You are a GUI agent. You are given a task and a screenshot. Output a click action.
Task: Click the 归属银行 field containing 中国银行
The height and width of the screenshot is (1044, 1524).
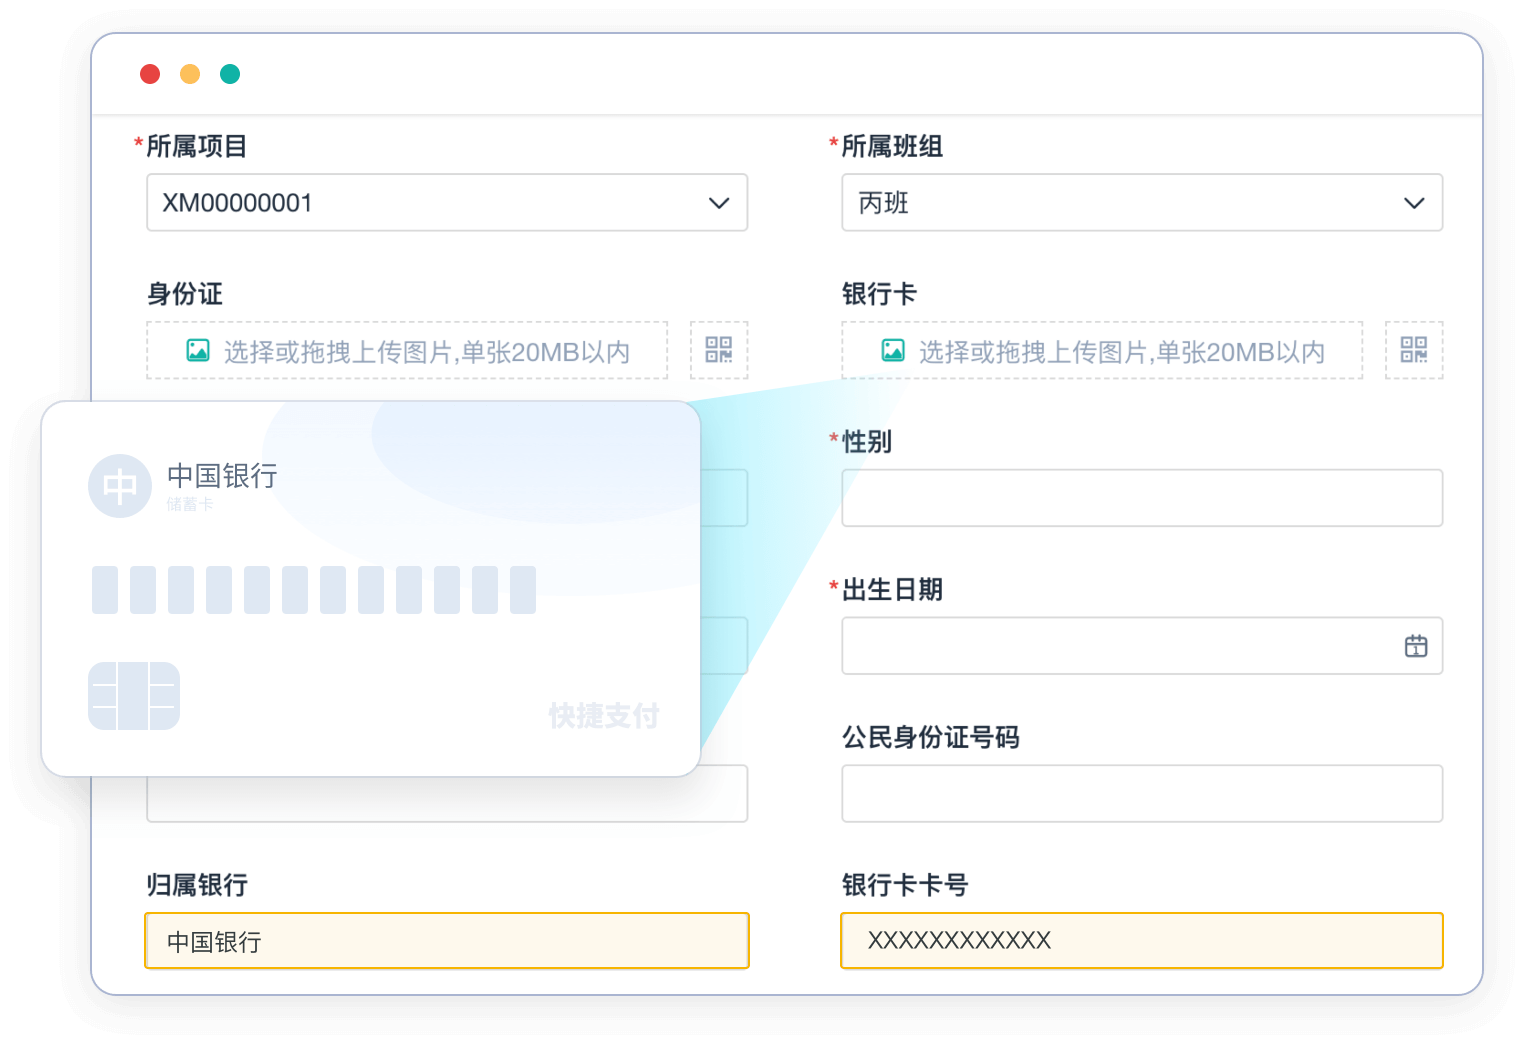pos(447,940)
